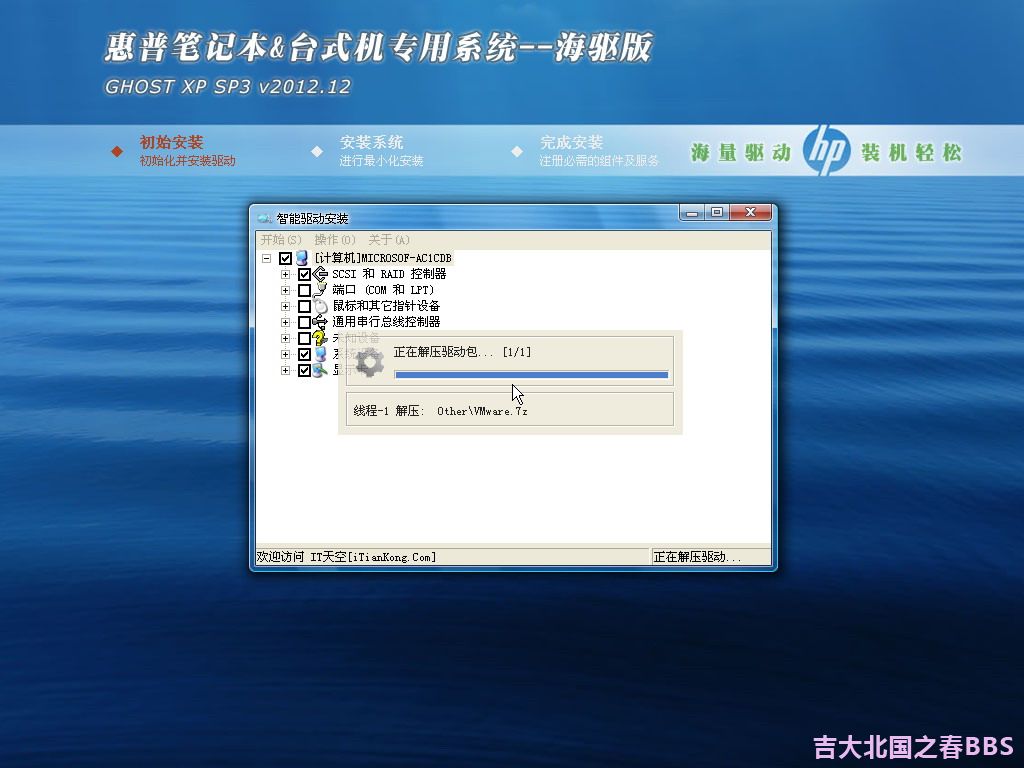The height and width of the screenshot is (768, 1024).
Task: Click the 进行最小化安装 subtitle
Action: pyautogui.click(x=381, y=161)
